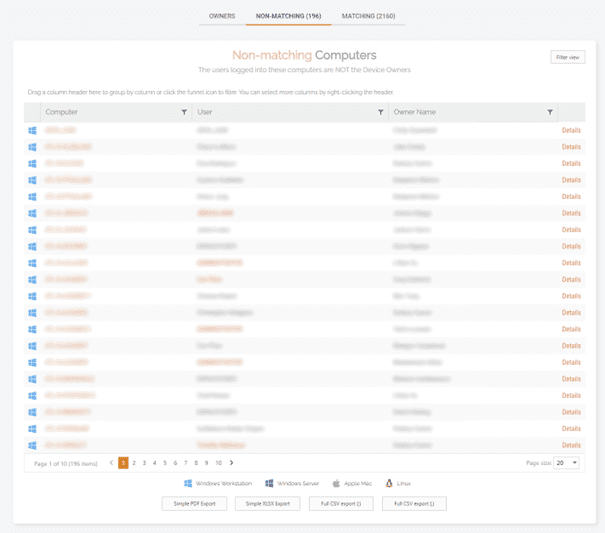605x533 pixels.
Task: Sort by the Computer column header
Action: [x=62, y=112]
